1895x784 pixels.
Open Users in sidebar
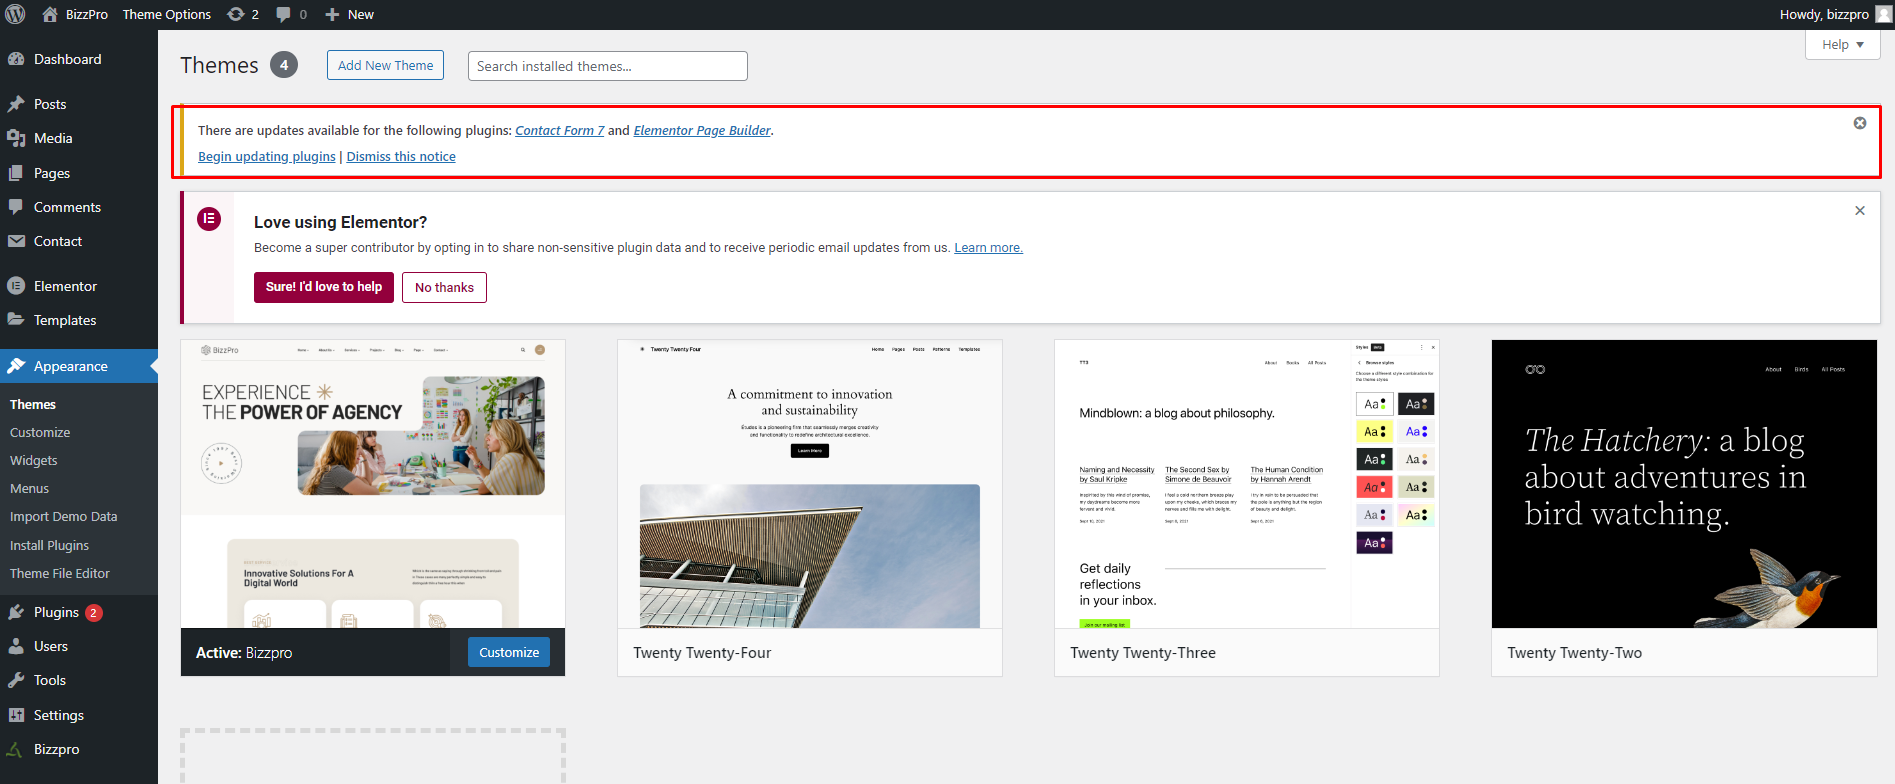click(x=79, y=646)
